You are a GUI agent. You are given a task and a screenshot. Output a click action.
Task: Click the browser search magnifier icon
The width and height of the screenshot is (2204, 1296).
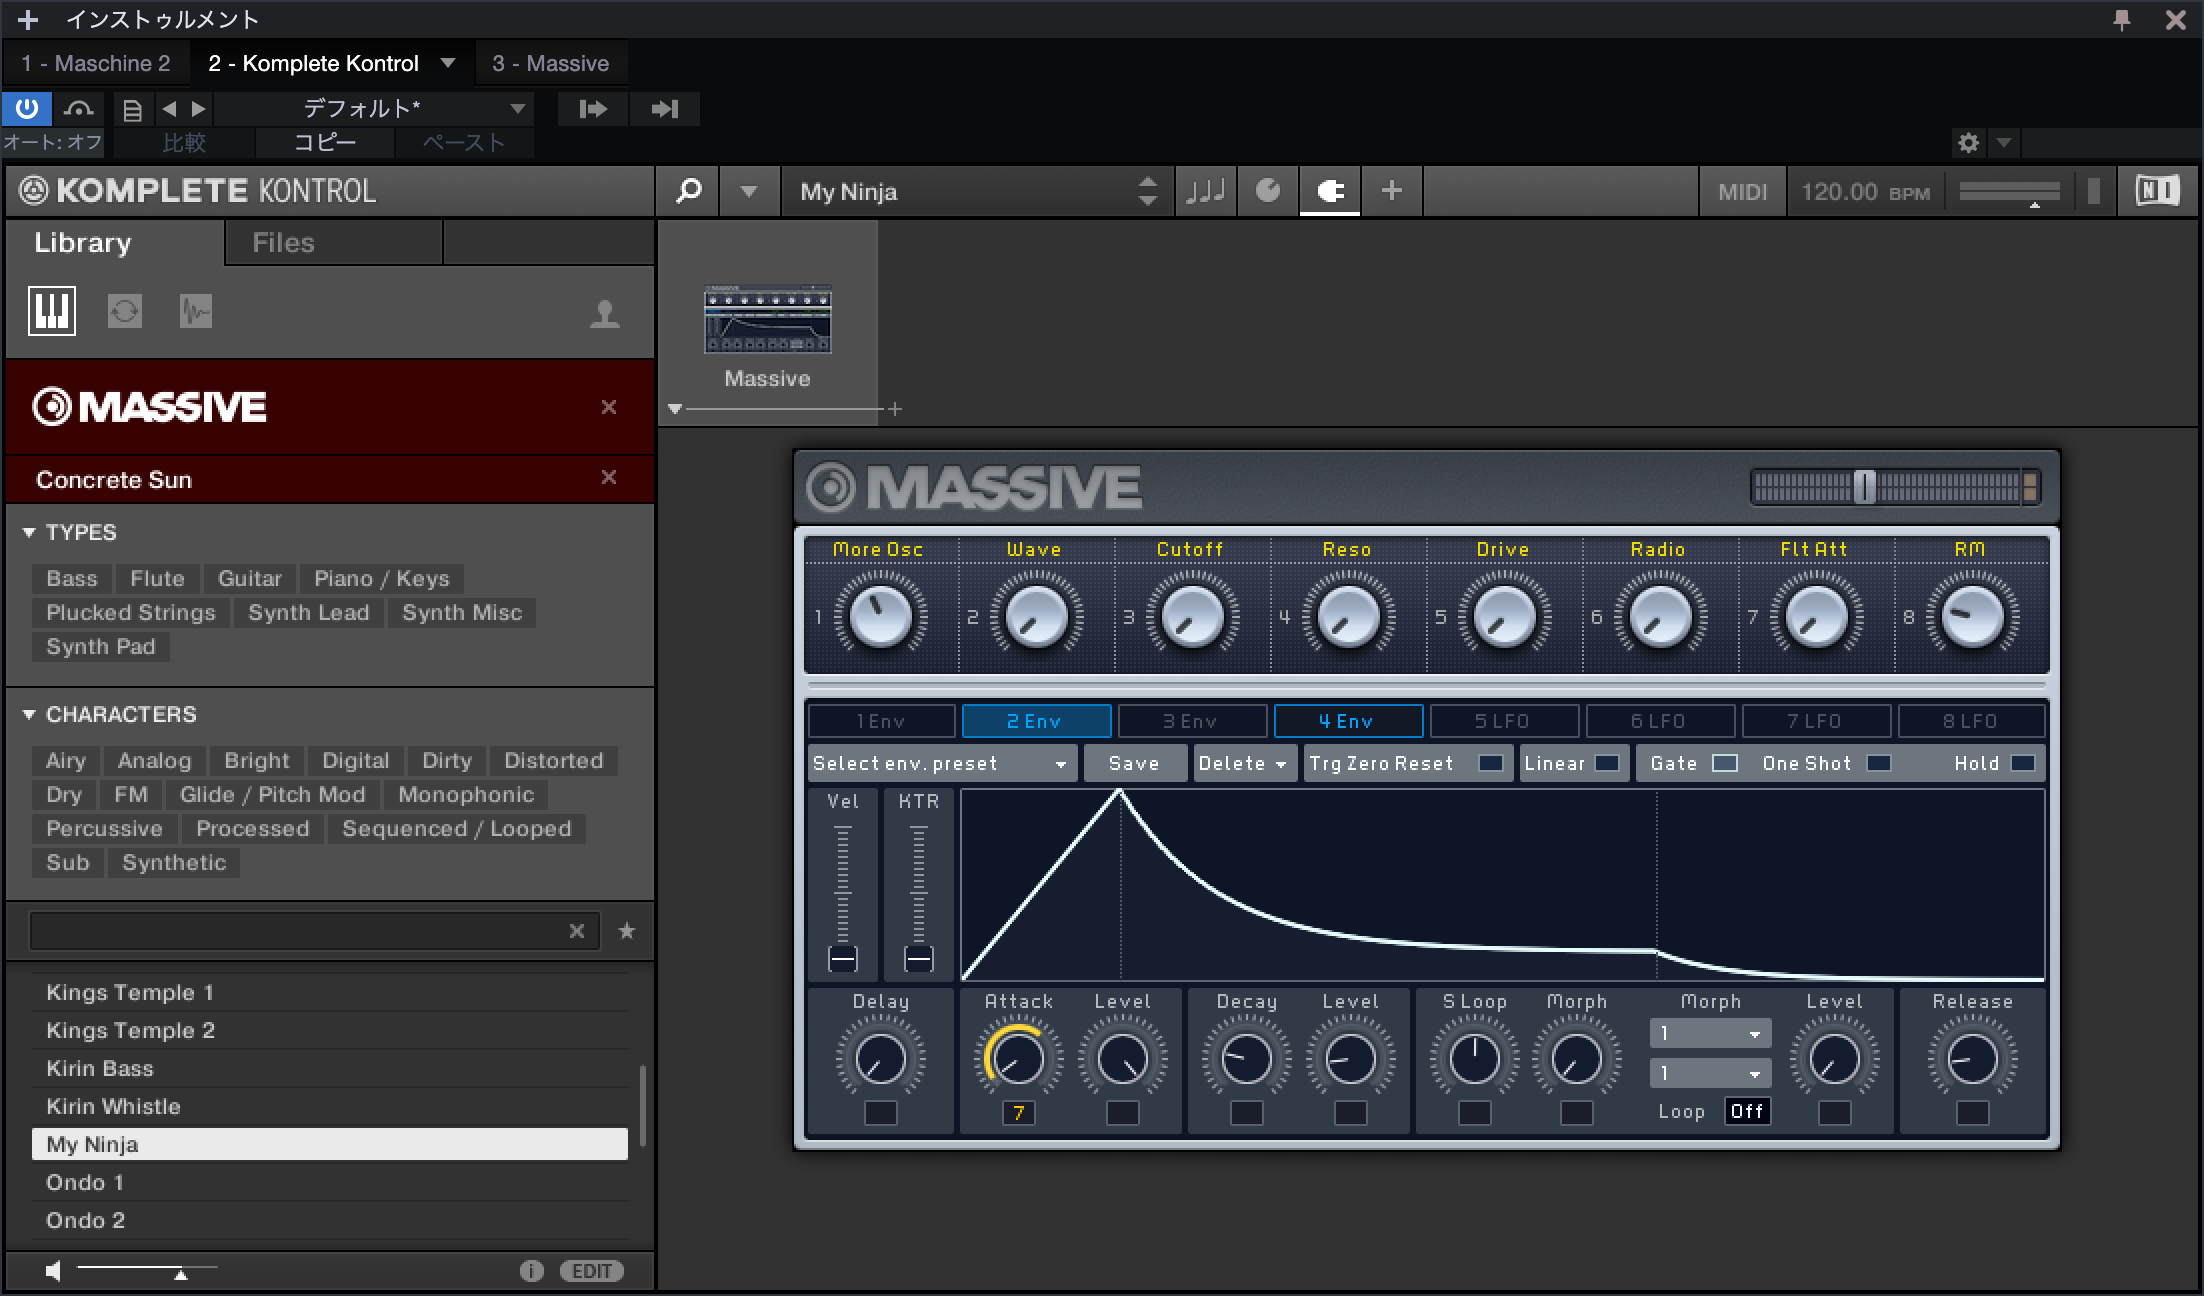coord(688,191)
